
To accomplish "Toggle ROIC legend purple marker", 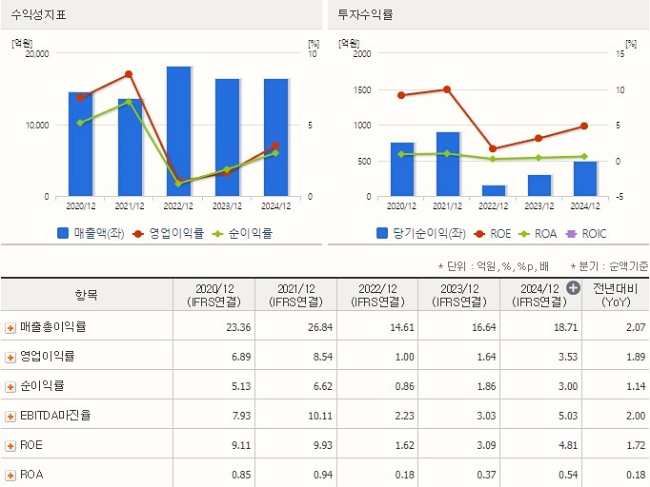I will (x=571, y=234).
